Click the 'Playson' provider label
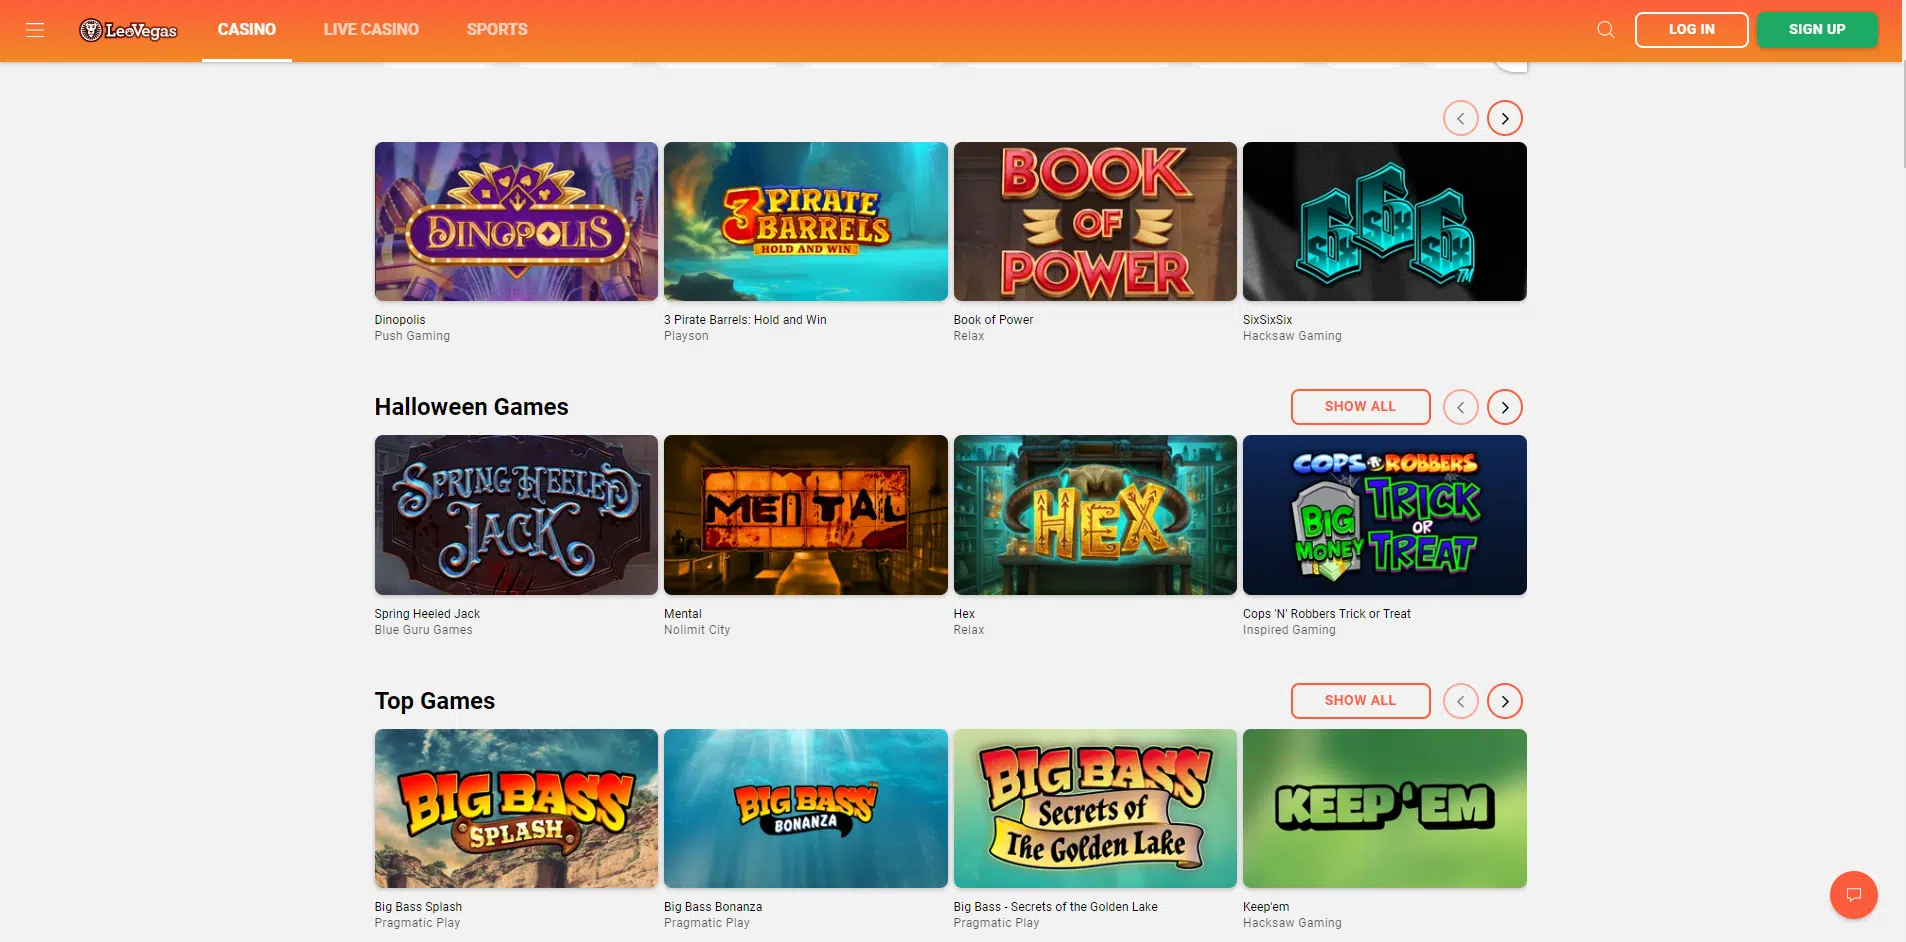 [686, 336]
